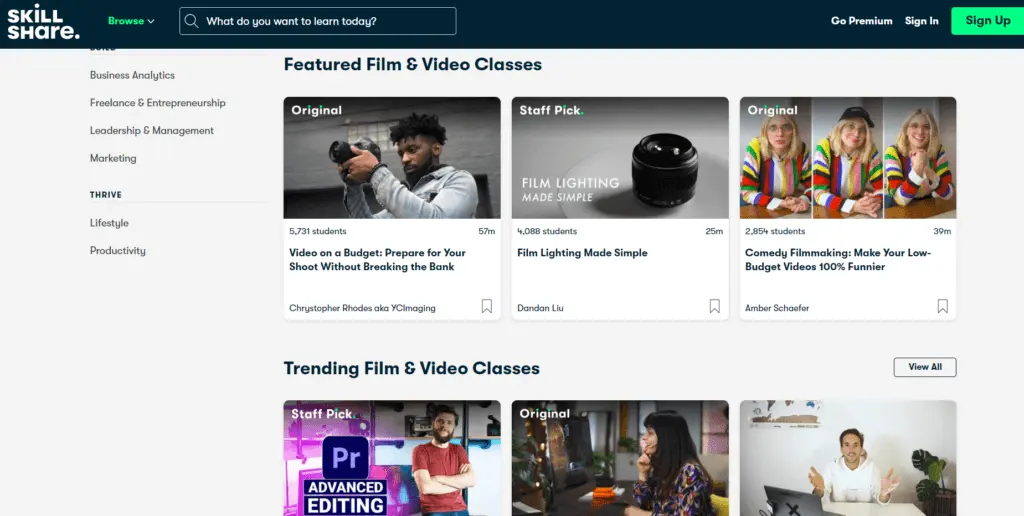Expand the Browse dropdown menu
This screenshot has height=516, width=1024.
(x=131, y=21)
